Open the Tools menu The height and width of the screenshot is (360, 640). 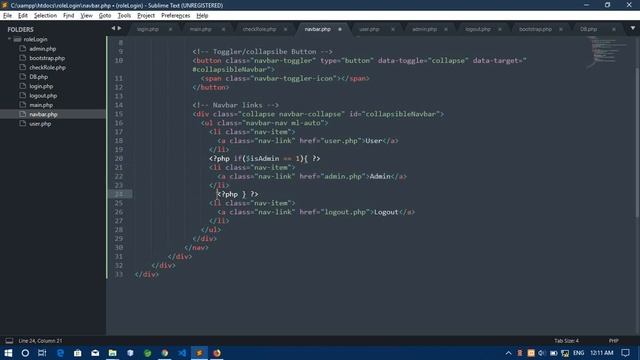pos(124,16)
